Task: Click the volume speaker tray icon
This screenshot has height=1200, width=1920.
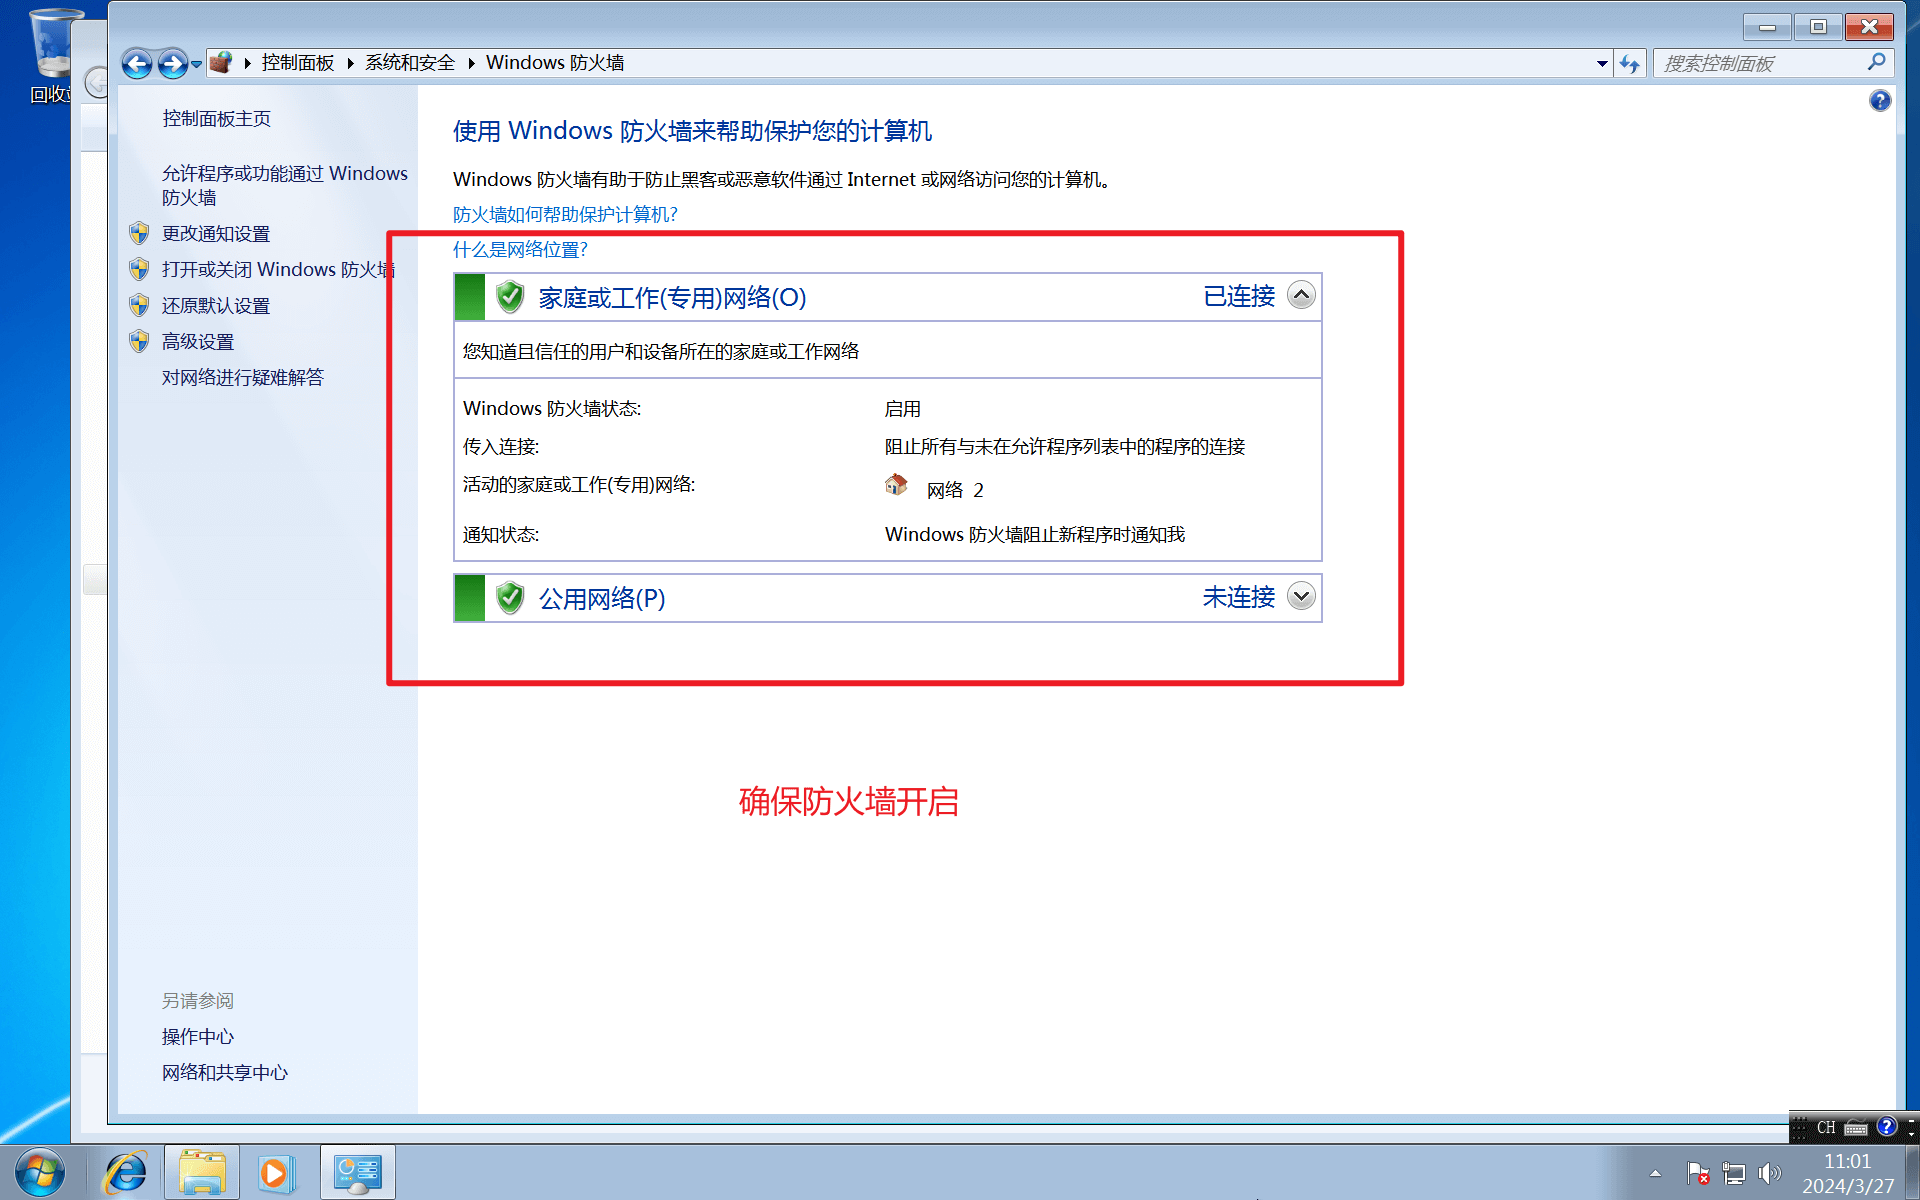Action: pyautogui.click(x=1769, y=1172)
